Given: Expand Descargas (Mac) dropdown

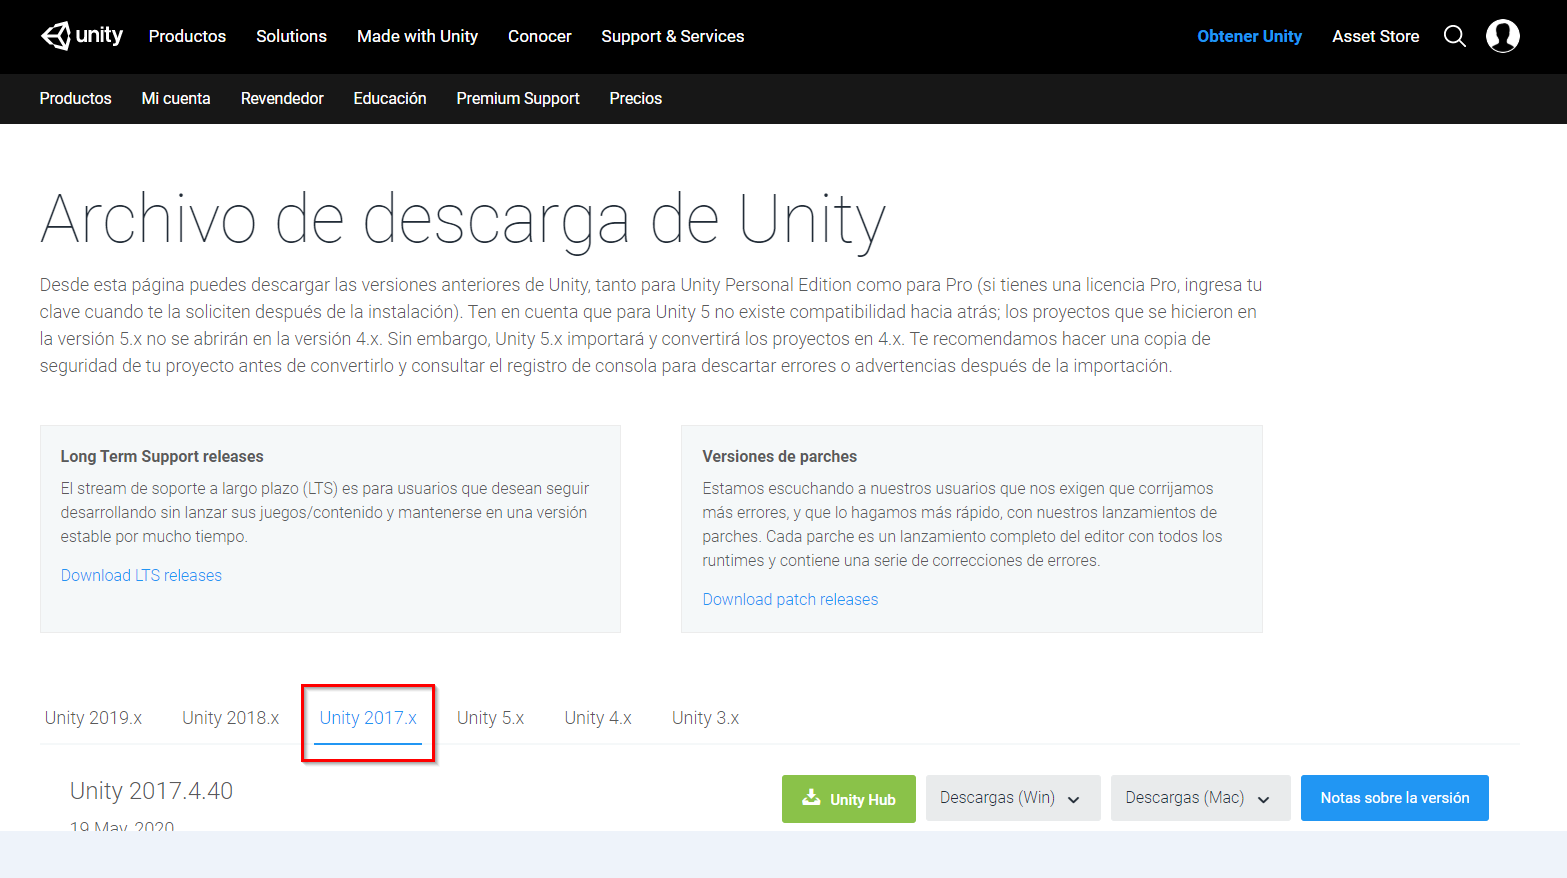Looking at the screenshot, I should pos(1200,798).
